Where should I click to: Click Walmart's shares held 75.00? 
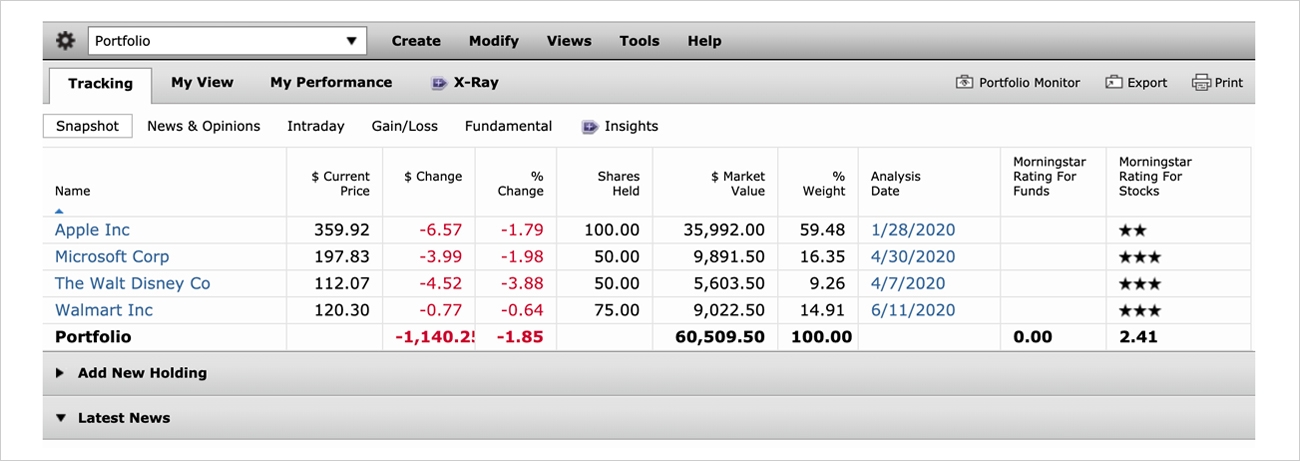pyautogui.click(x=616, y=311)
